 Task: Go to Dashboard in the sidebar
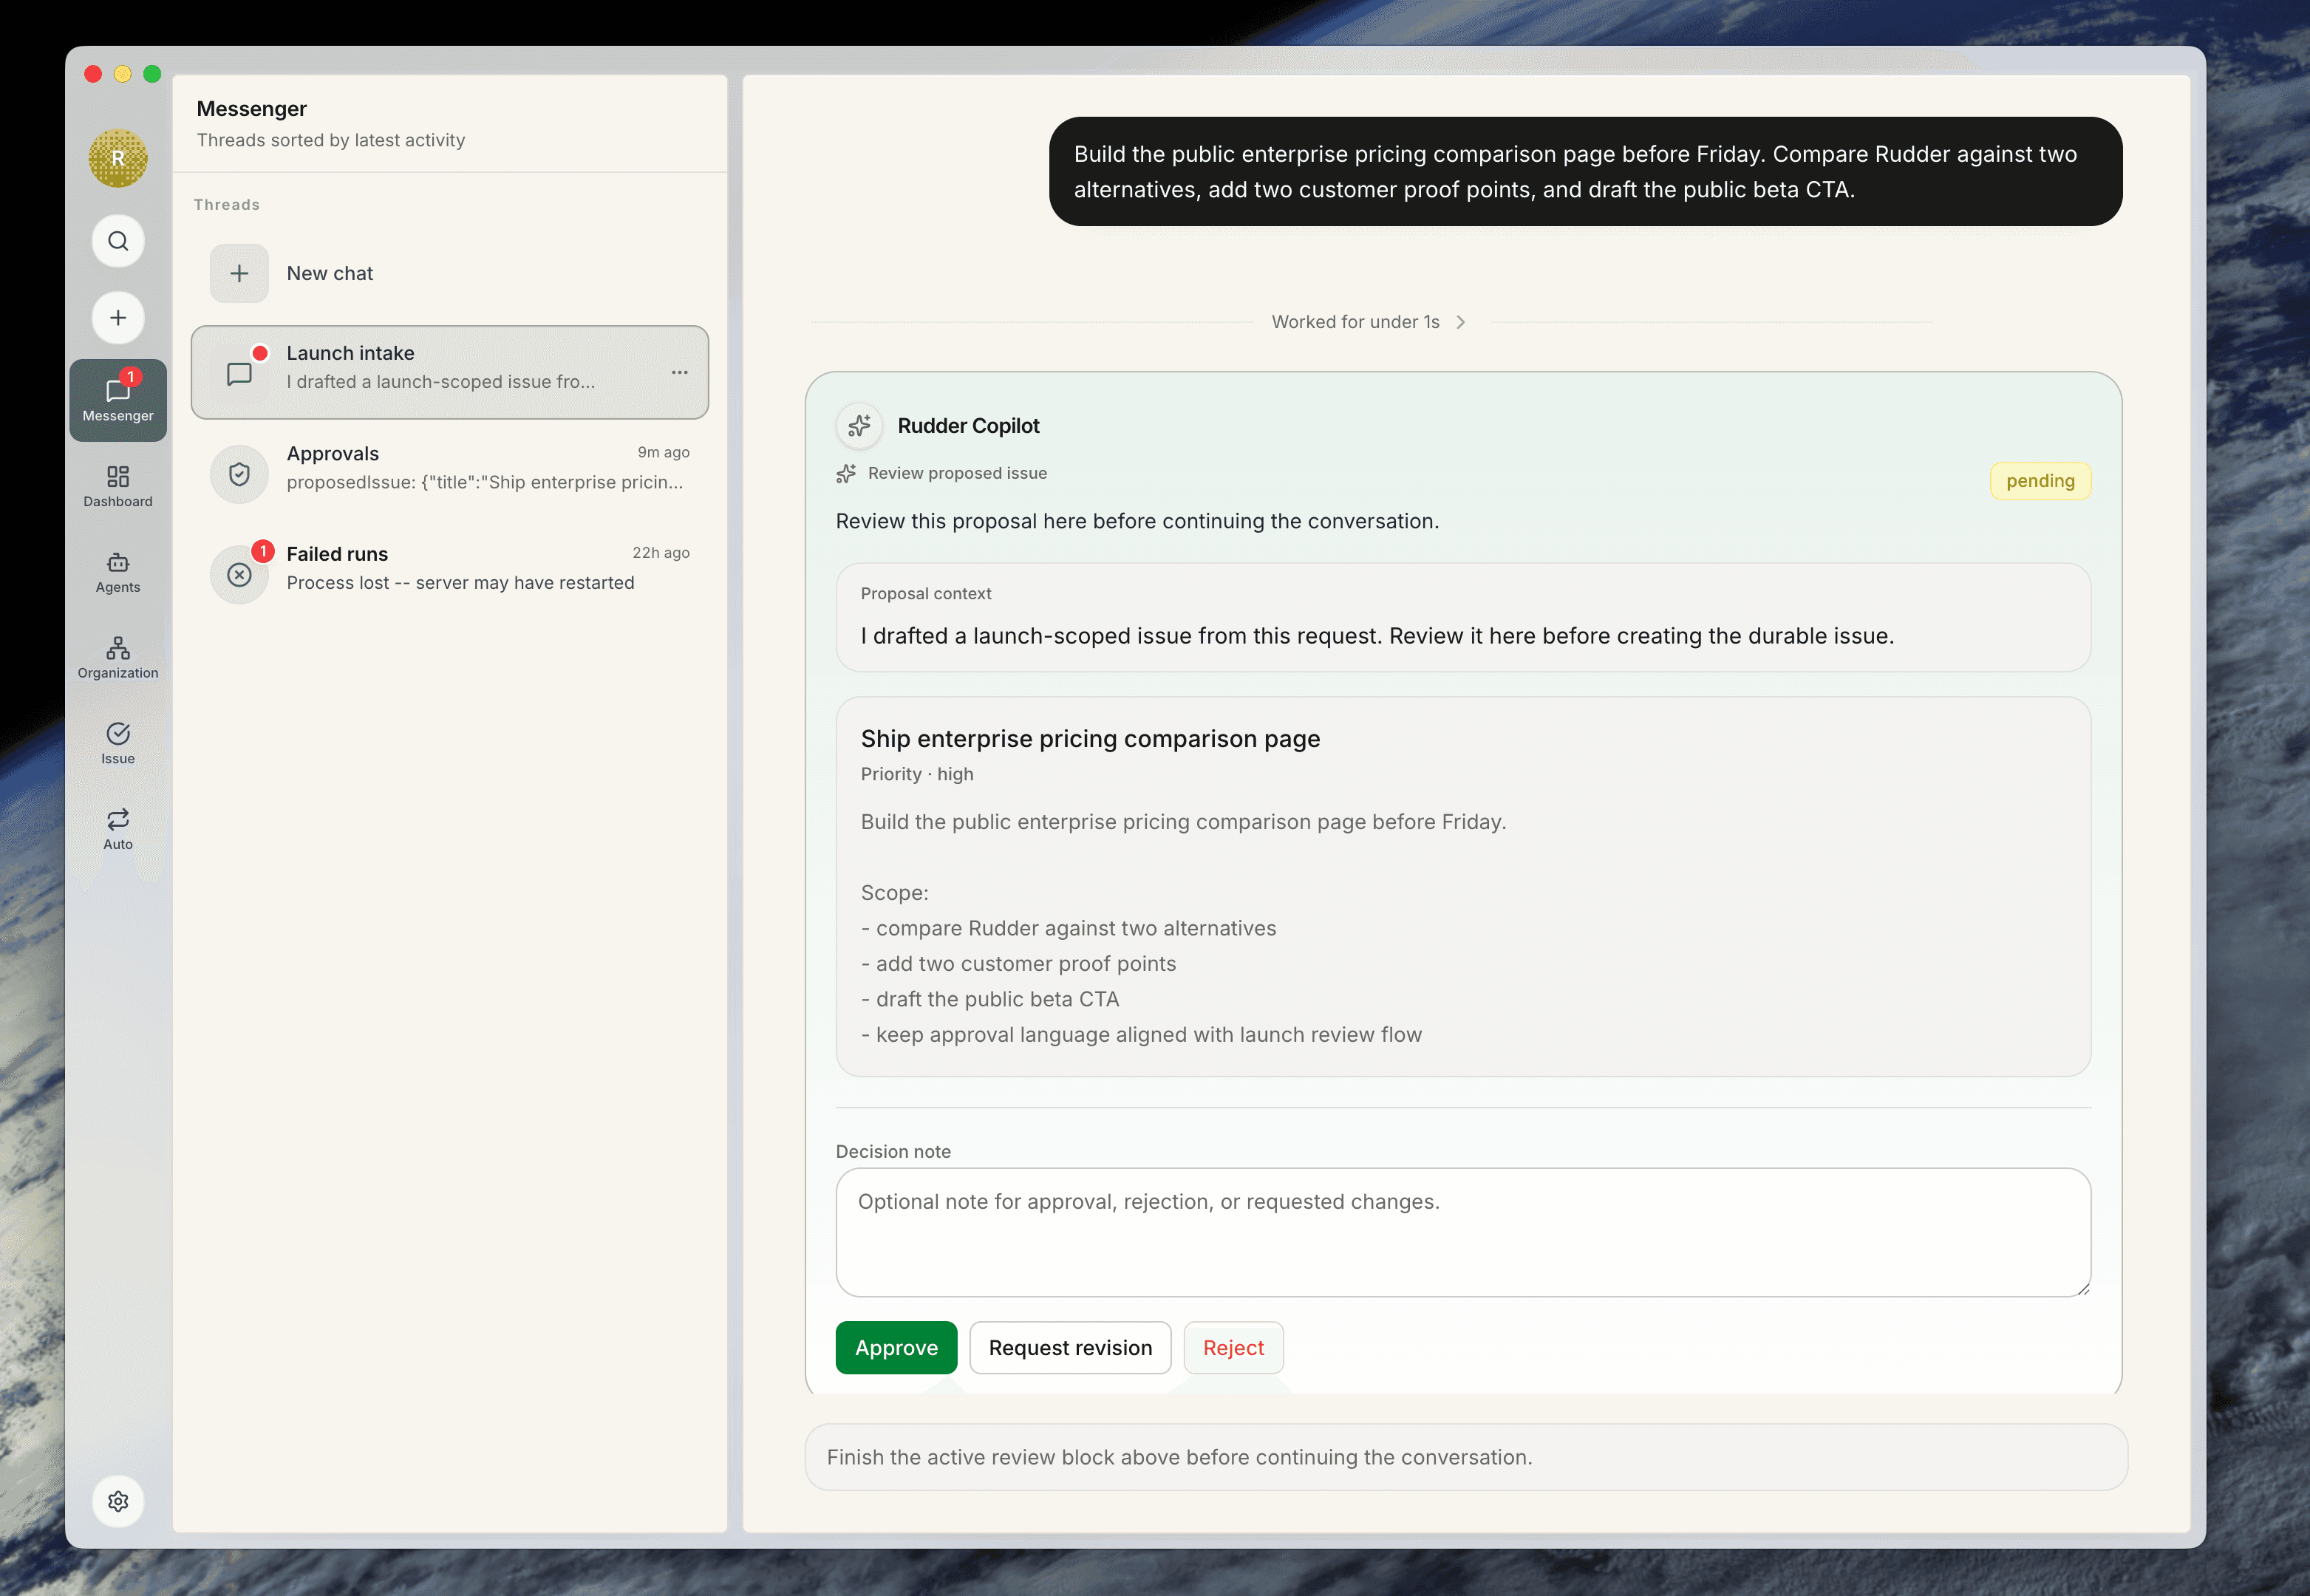point(118,486)
